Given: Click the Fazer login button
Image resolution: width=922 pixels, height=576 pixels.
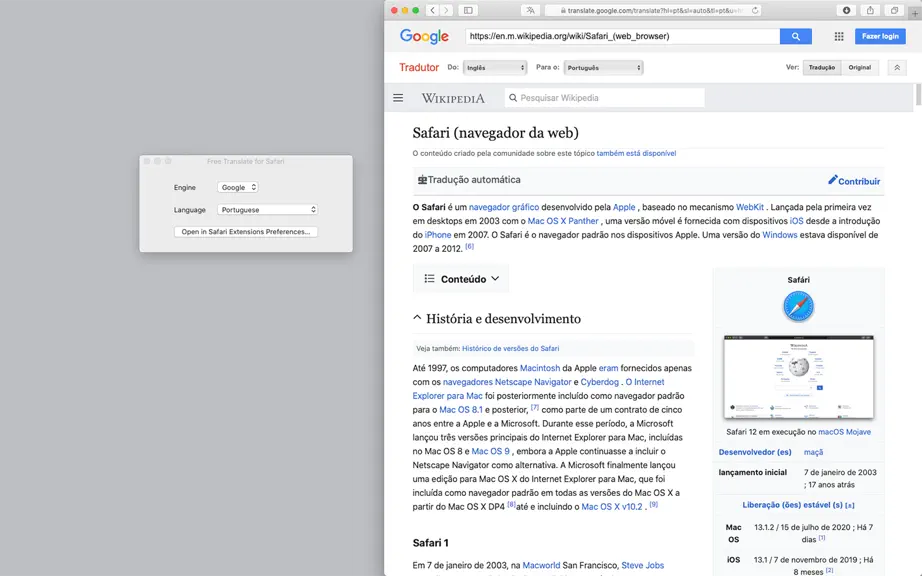Looking at the screenshot, I should tap(880, 36).
